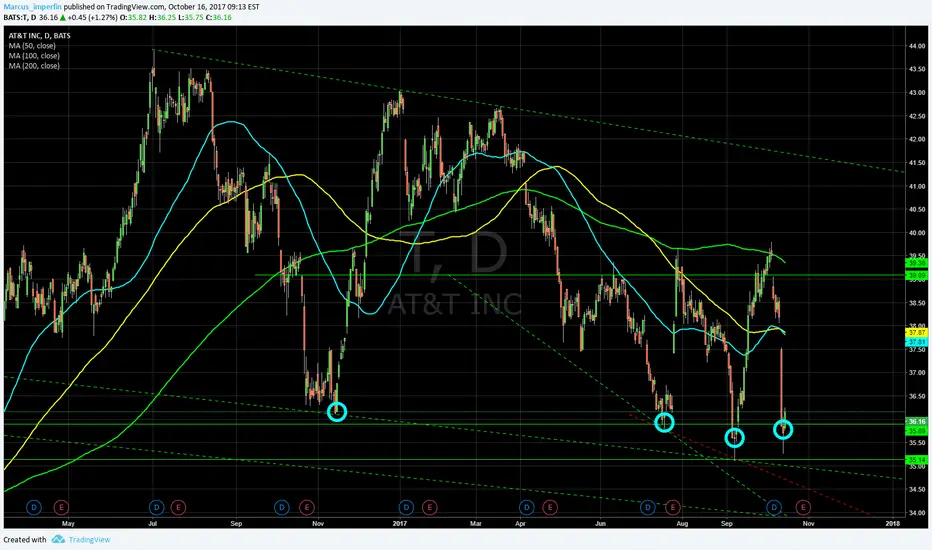Select the MA (200, close) indicator label
This screenshot has height=550, width=932.
(34, 66)
